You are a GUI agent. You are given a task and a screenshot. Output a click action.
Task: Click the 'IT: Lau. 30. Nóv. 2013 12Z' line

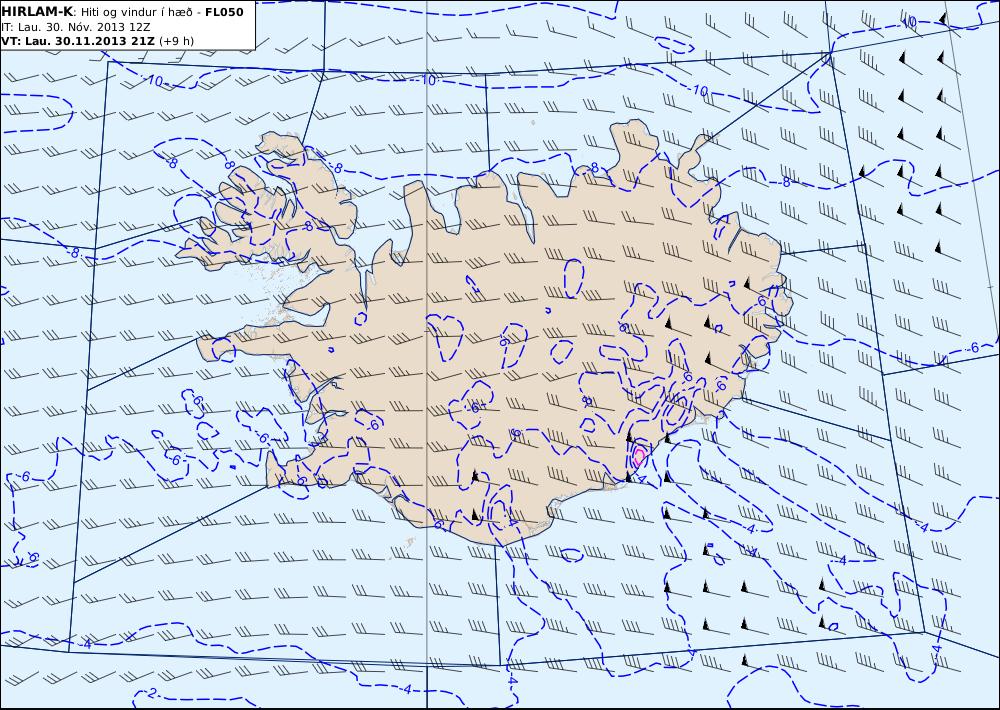(x=77, y=27)
